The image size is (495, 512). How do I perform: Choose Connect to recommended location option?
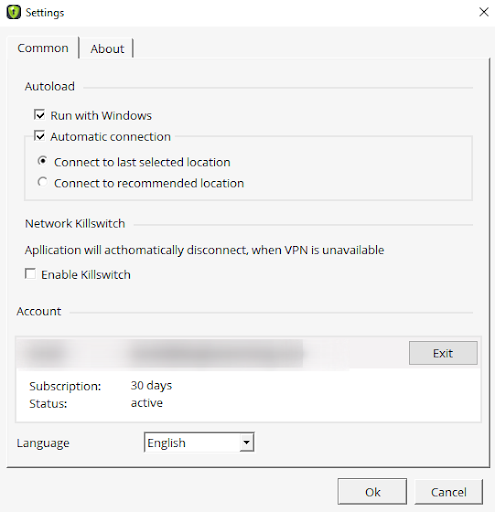click(x=42, y=182)
